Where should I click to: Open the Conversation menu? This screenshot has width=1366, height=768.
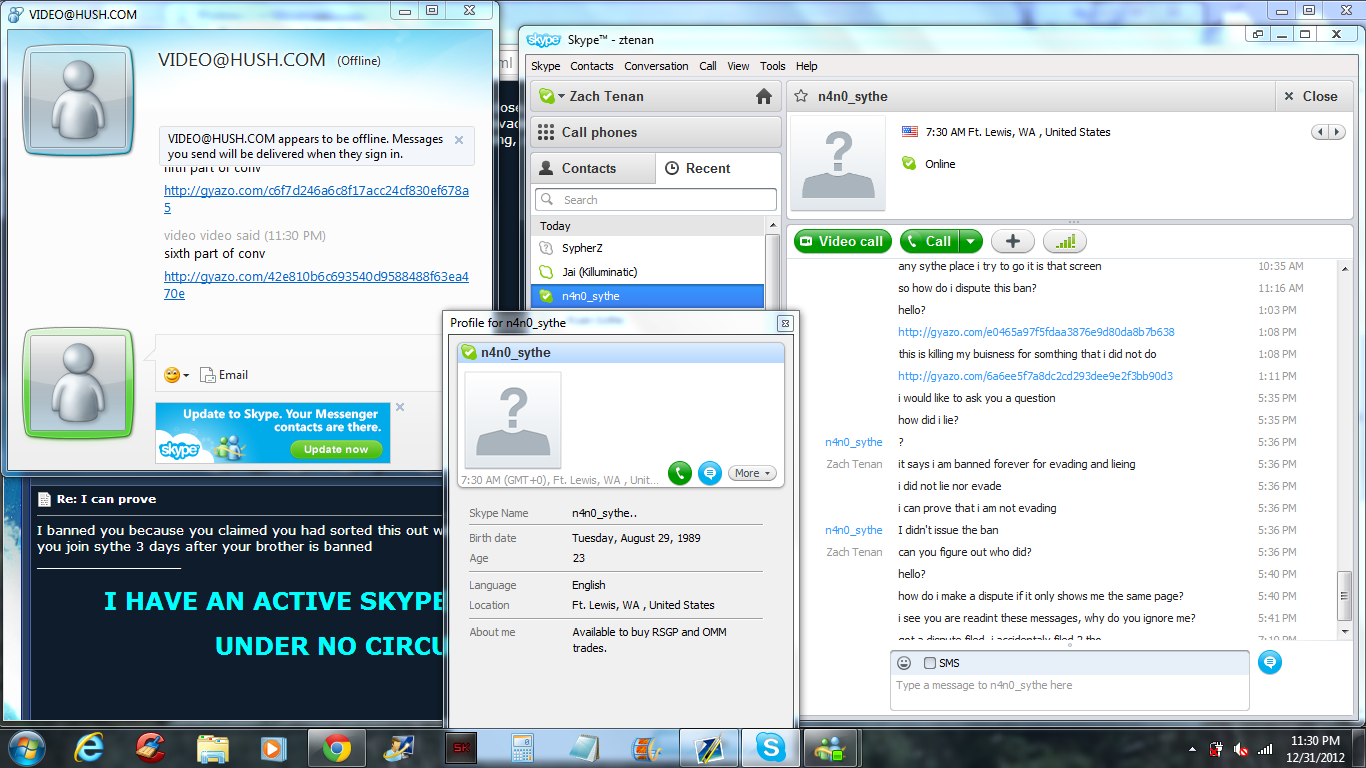656,66
